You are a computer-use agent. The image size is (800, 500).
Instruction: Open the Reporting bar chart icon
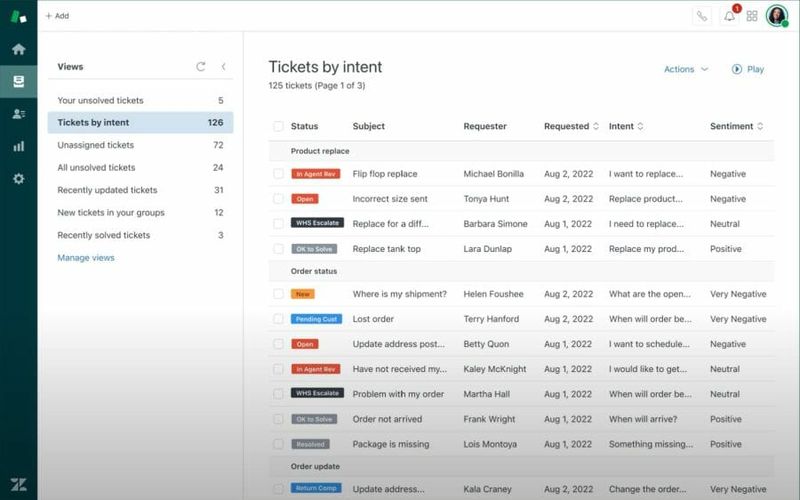[18, 146]
